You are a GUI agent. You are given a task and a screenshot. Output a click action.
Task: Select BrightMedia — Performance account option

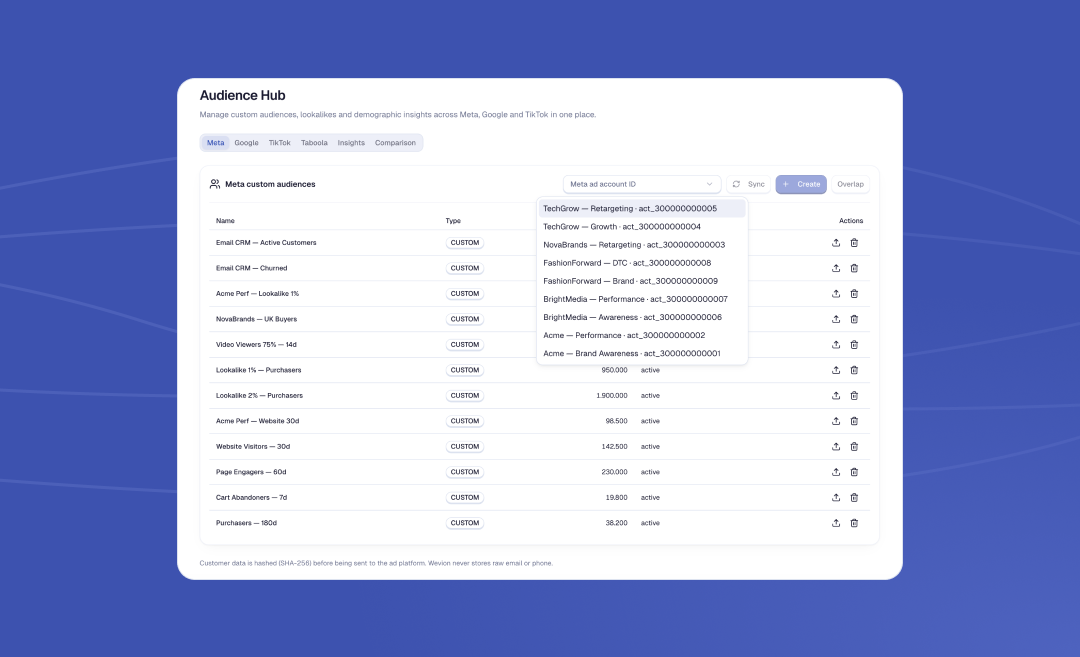(642, 299)
